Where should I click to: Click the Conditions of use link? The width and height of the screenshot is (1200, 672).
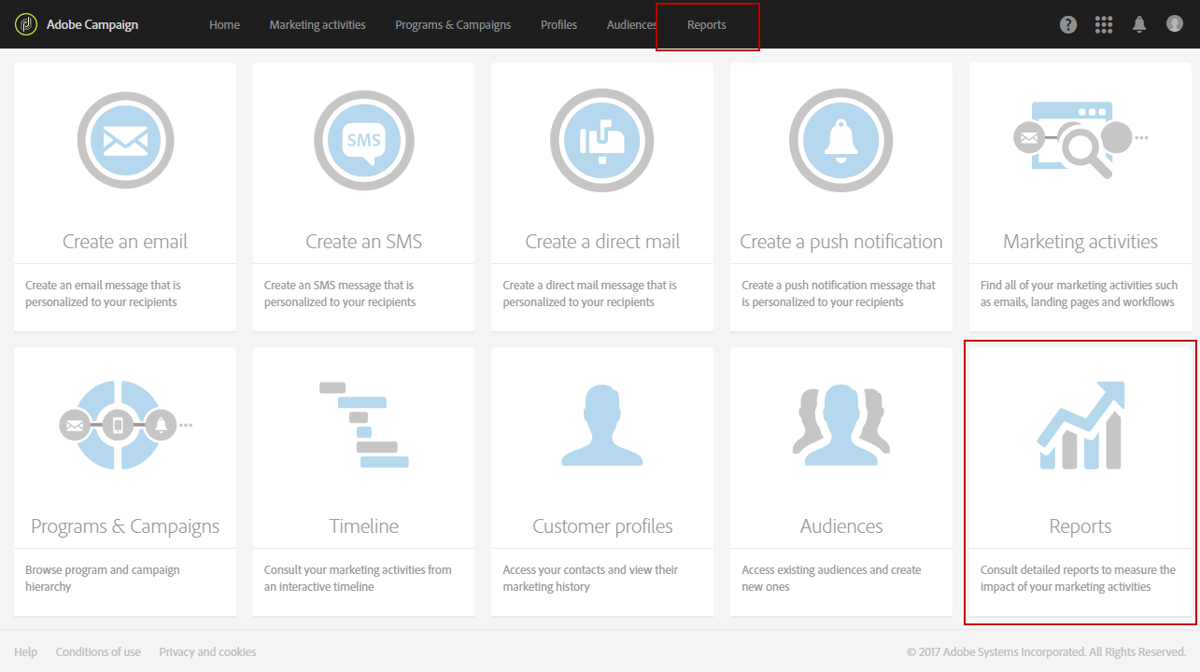[98, 651]
